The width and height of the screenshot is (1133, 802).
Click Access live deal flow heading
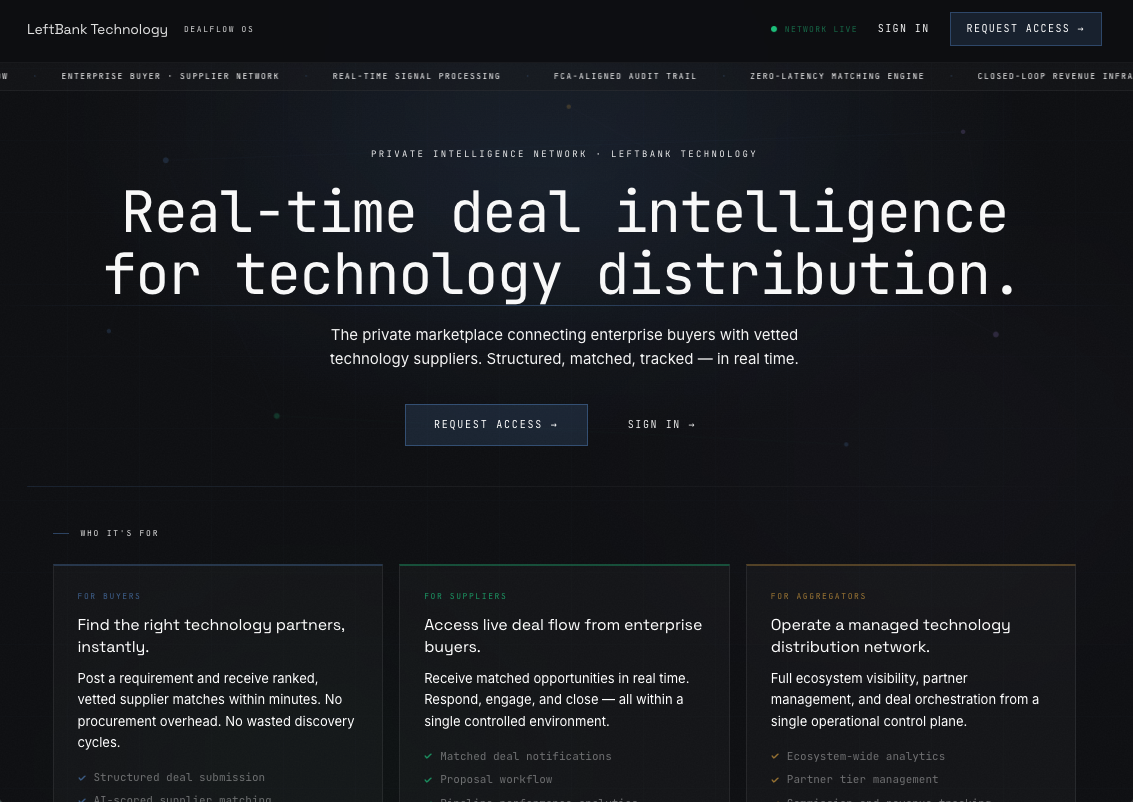coord(563,636)
